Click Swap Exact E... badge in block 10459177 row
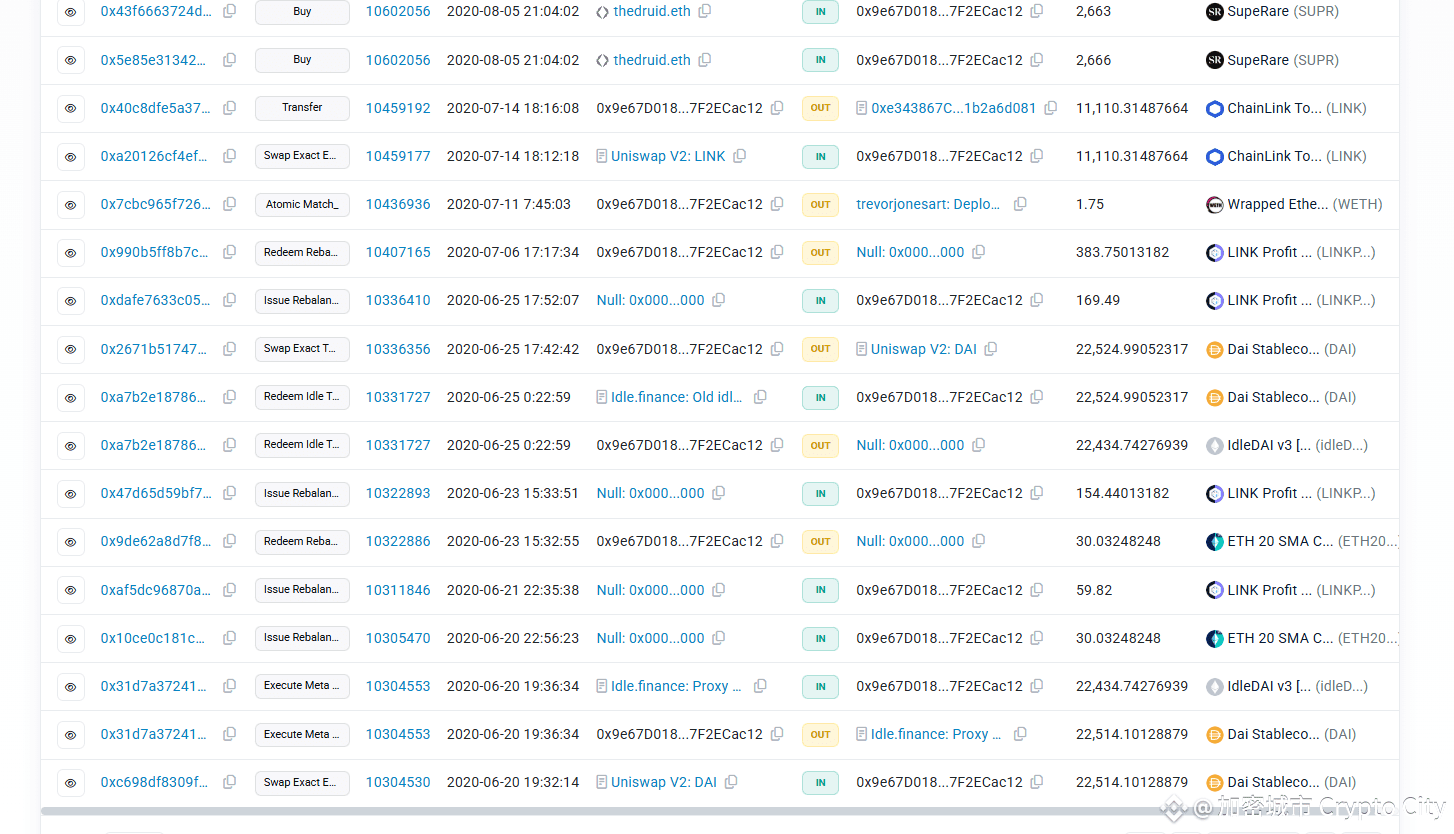 [302, 156]
